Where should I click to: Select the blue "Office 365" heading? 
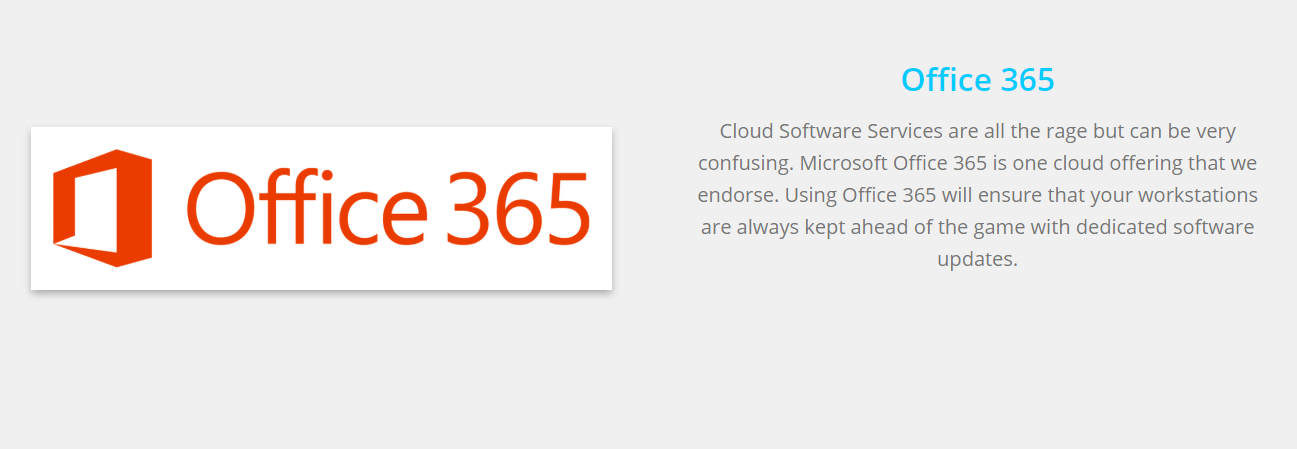pos(977,80)
